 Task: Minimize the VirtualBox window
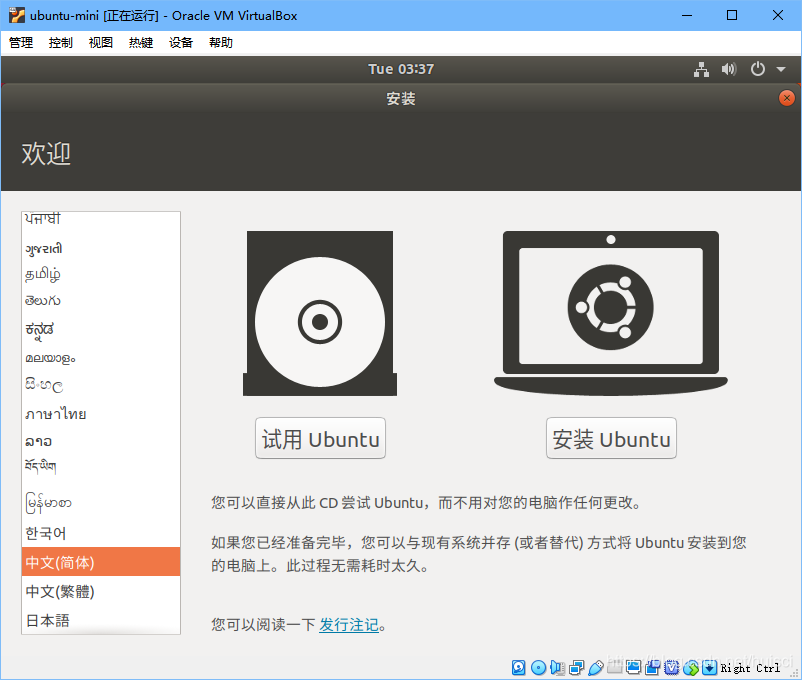pyautogui.click(x=687, y=15)
